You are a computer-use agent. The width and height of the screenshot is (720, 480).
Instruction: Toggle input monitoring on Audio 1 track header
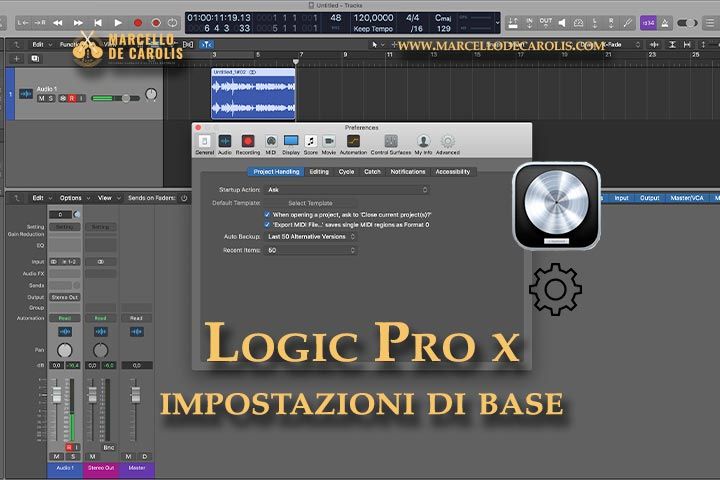(81, 98)
